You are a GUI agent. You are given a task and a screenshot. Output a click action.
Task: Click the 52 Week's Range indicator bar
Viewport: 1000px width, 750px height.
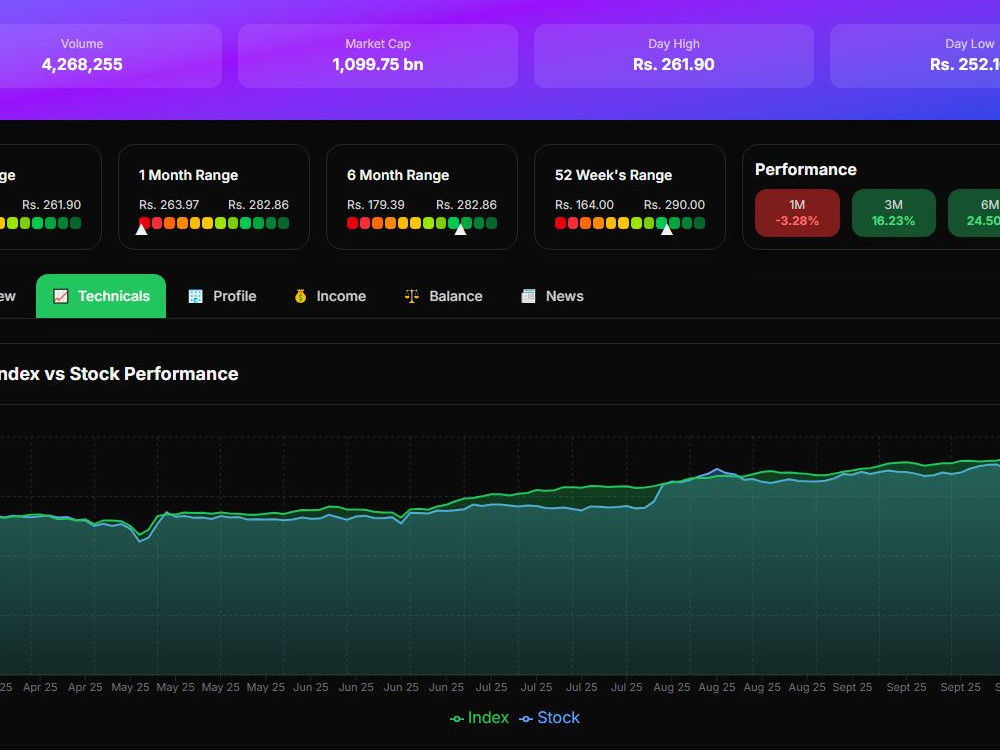(629, 223)
